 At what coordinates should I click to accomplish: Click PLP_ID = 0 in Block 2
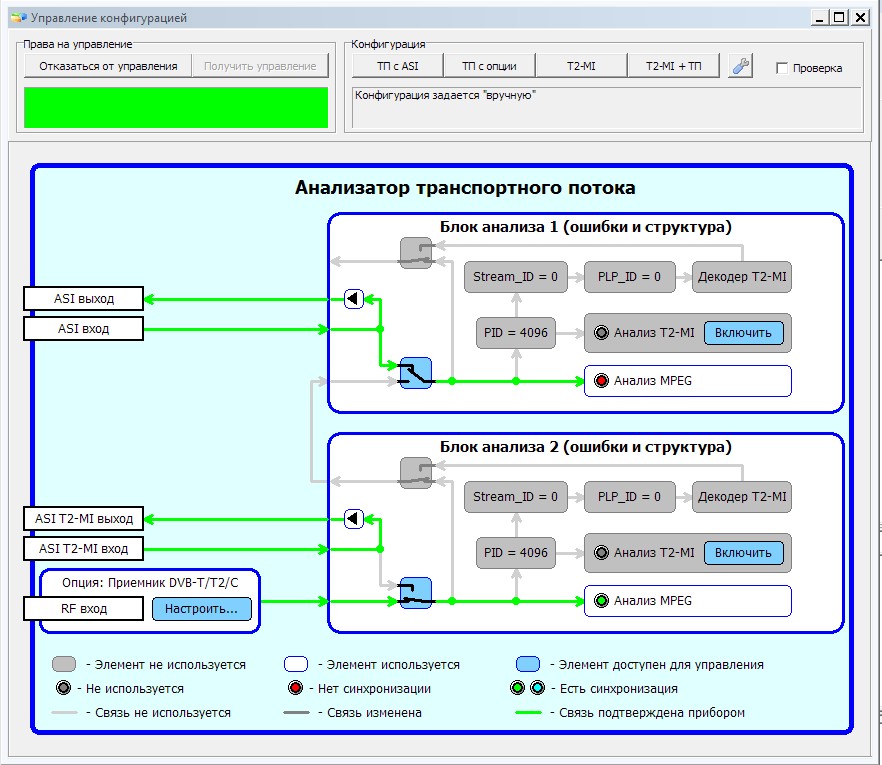[x=629, y=497]
